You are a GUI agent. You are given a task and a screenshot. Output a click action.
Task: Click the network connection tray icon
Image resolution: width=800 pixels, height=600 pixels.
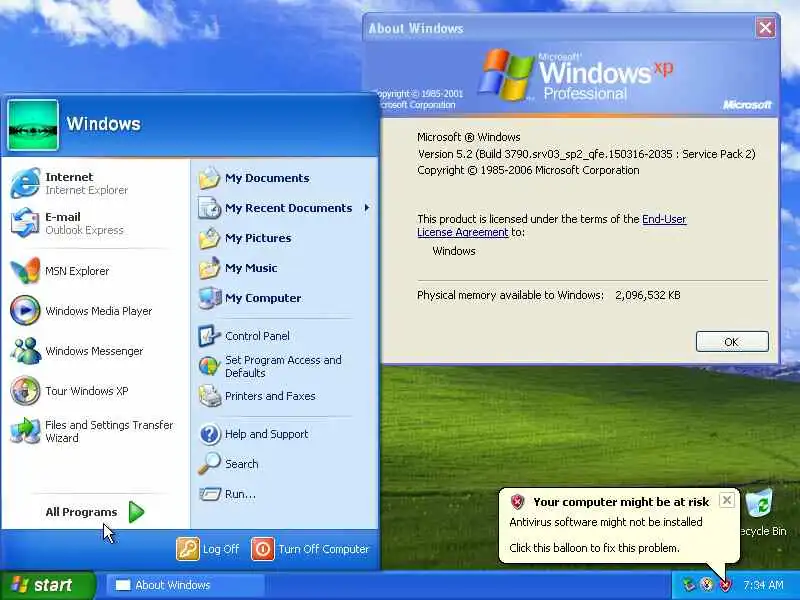click(689, 585)
